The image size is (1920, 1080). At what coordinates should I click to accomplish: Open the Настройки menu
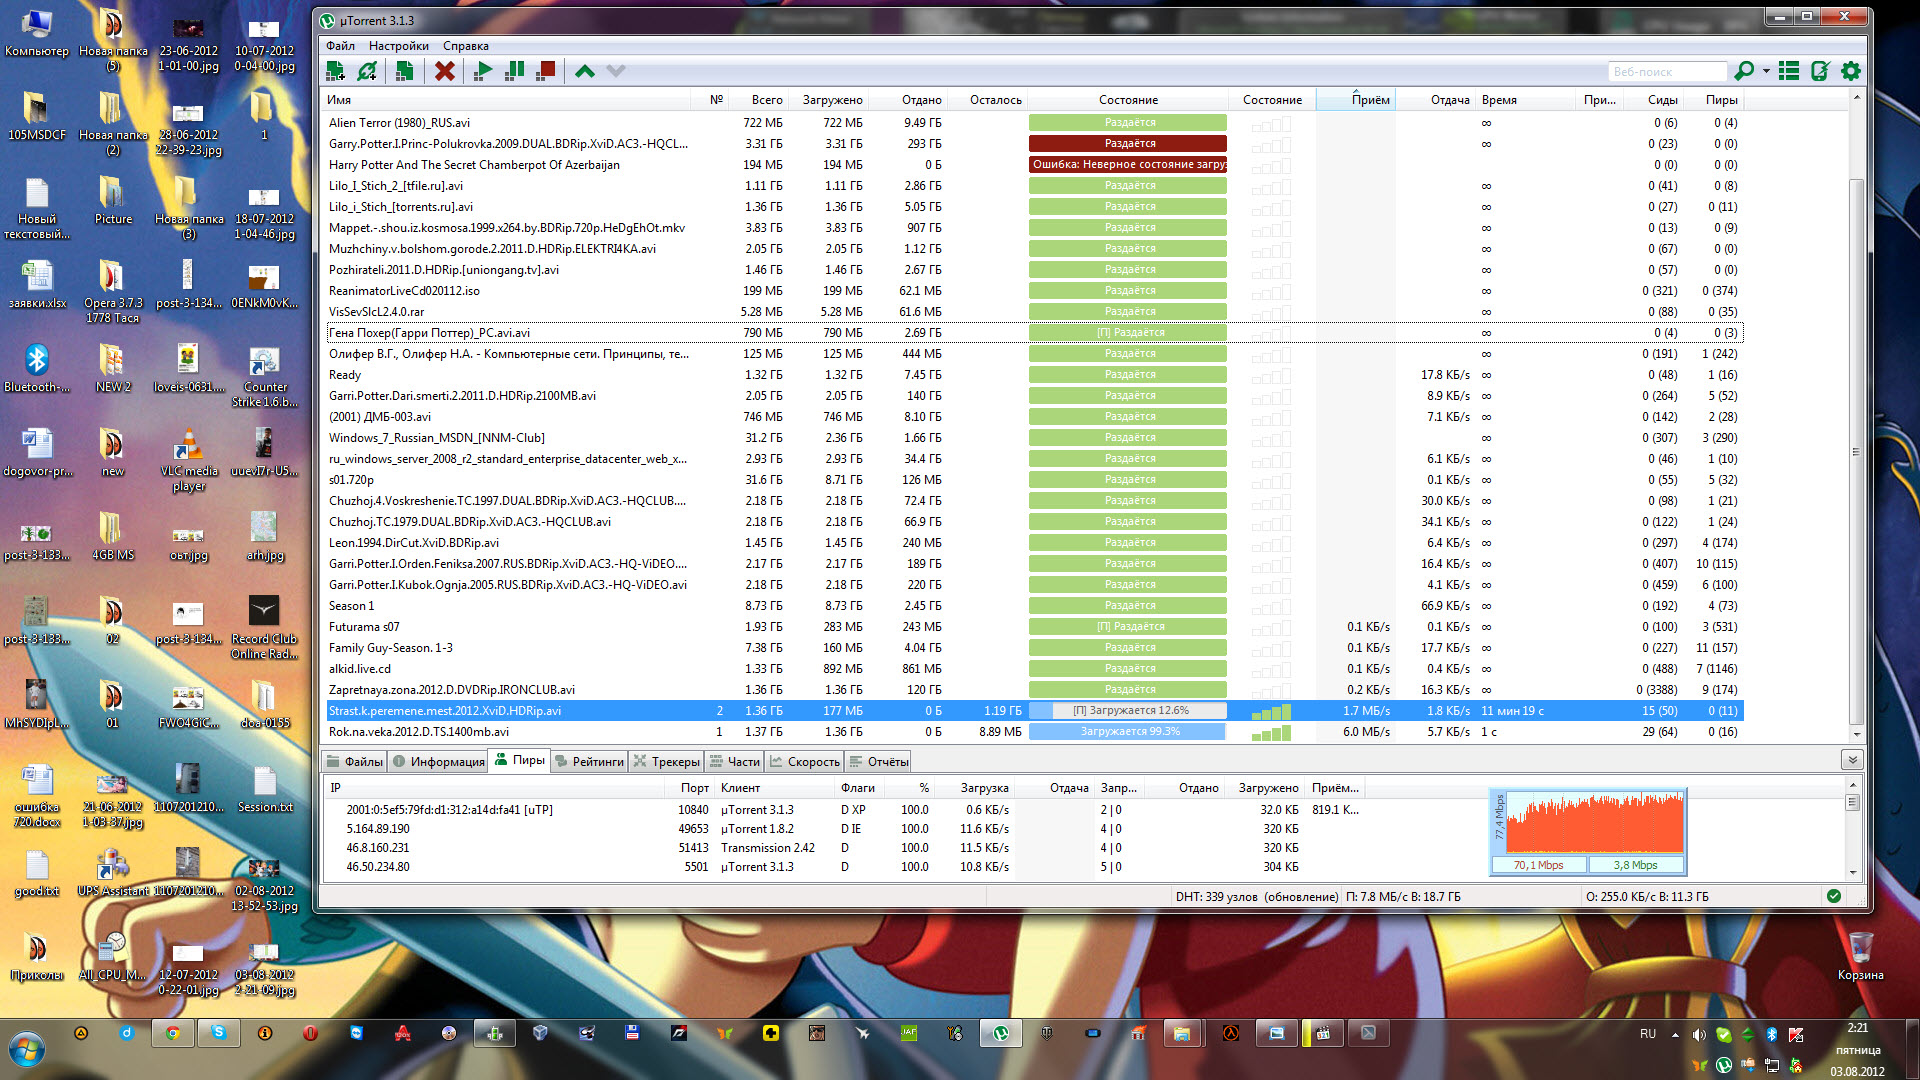398,46
